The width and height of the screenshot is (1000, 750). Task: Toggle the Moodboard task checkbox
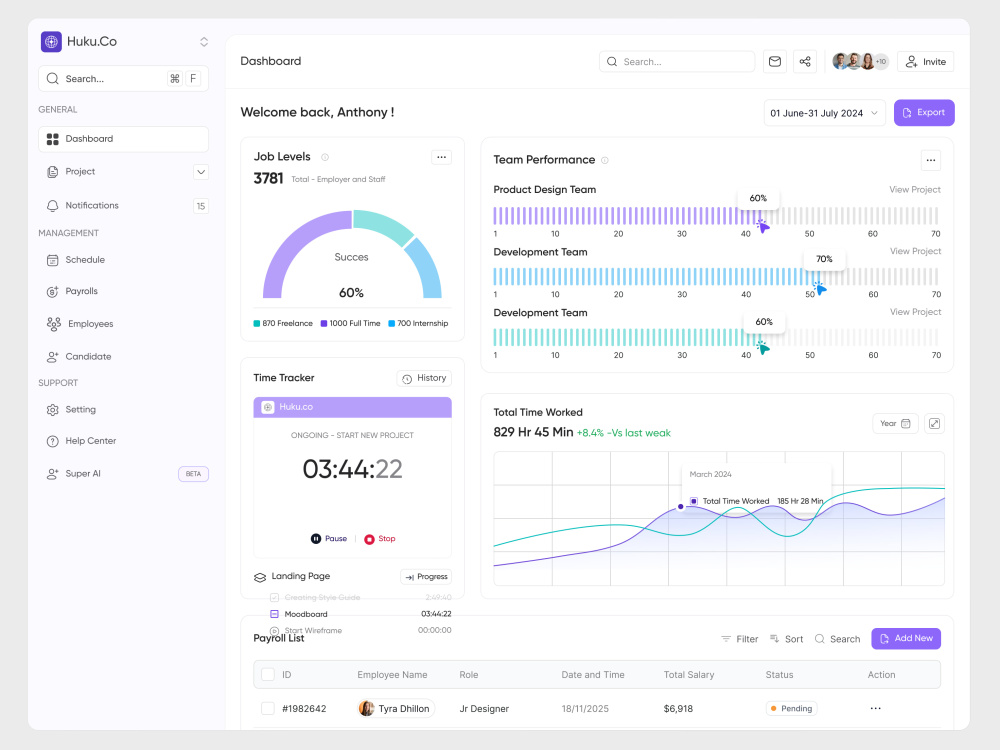coord(274,614)
